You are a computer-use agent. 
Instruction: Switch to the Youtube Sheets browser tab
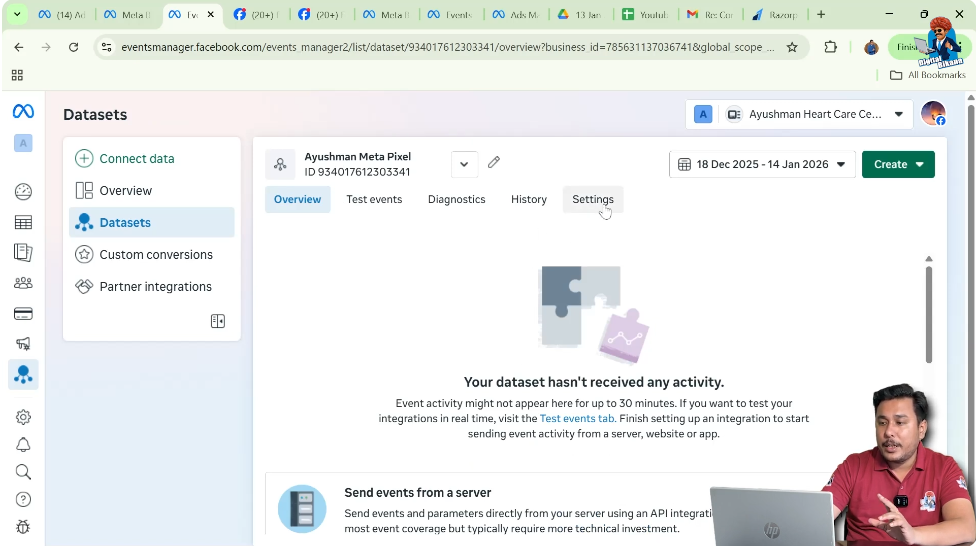[x=646, y=14]
